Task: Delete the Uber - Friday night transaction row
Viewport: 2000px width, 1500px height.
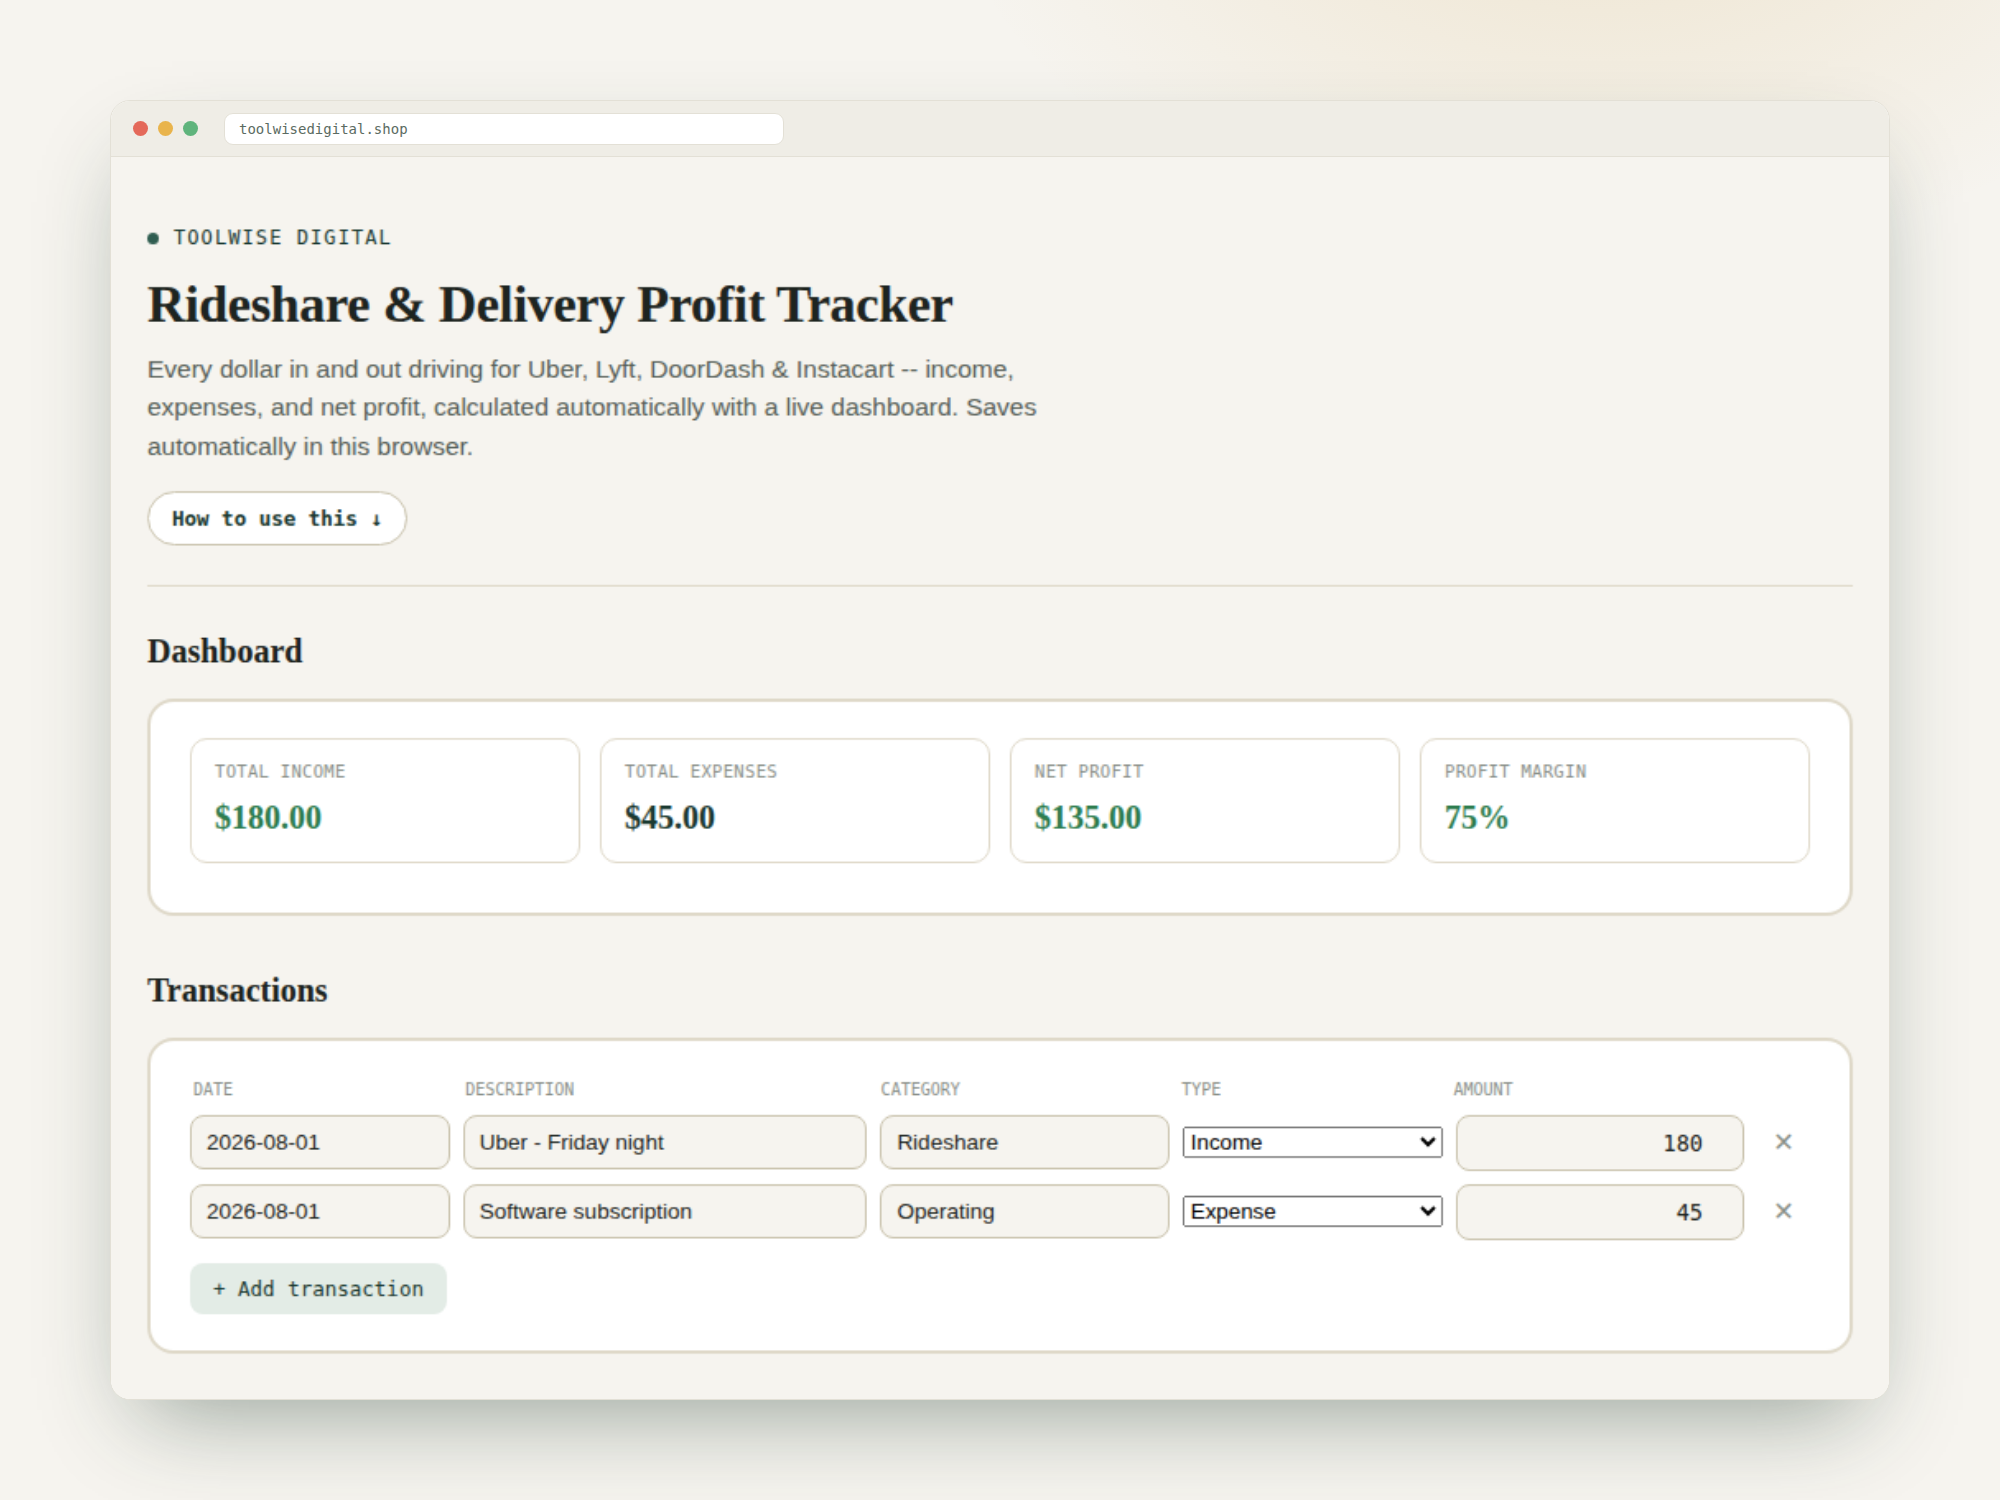Action: pos(1783,1142)
